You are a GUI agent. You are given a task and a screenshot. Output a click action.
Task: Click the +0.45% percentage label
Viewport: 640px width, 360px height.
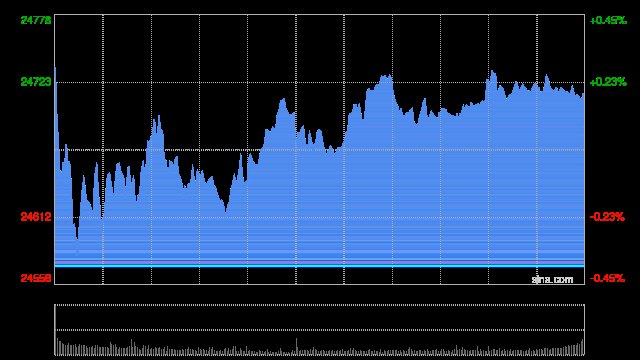tap(608, 20)
